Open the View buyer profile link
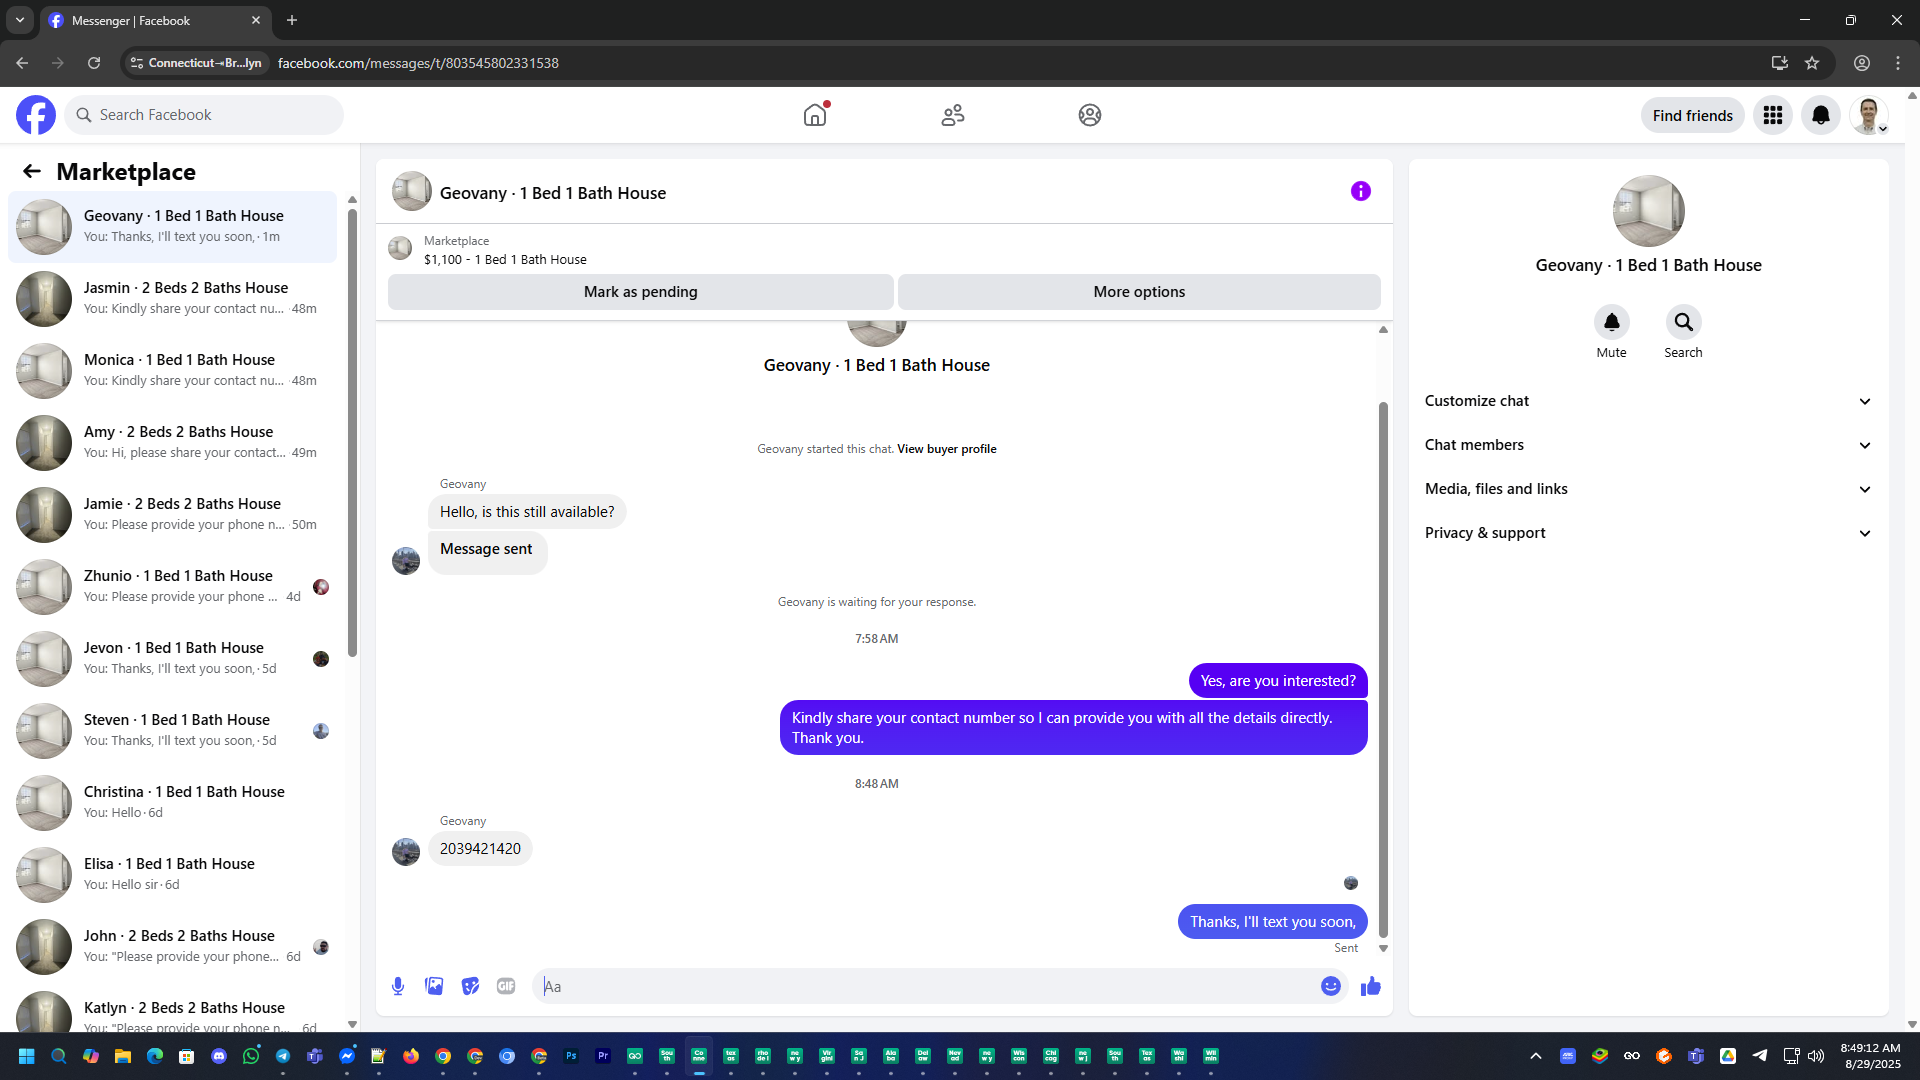The image size is (1920, 1080). tap(946, 449)
